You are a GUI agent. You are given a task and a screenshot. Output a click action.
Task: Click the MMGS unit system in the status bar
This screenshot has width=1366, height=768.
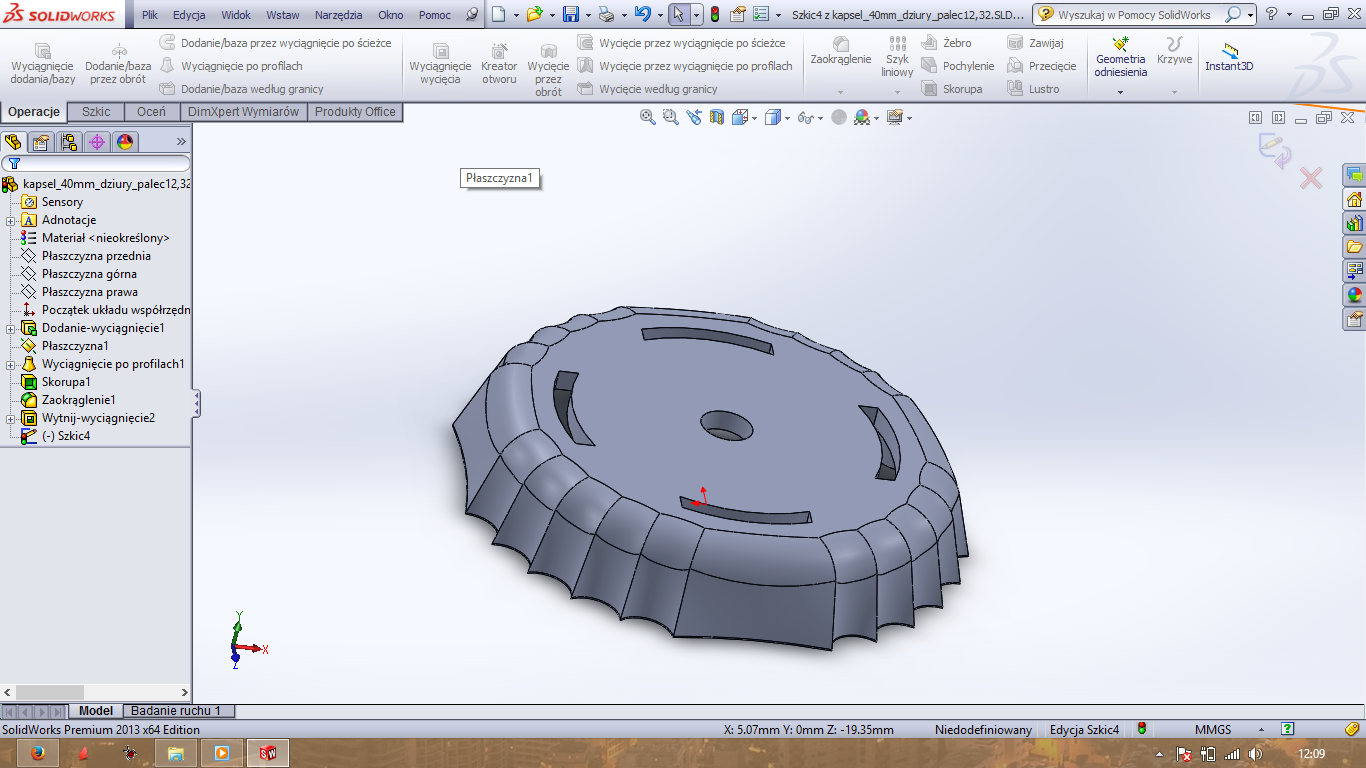[1213, 730]
